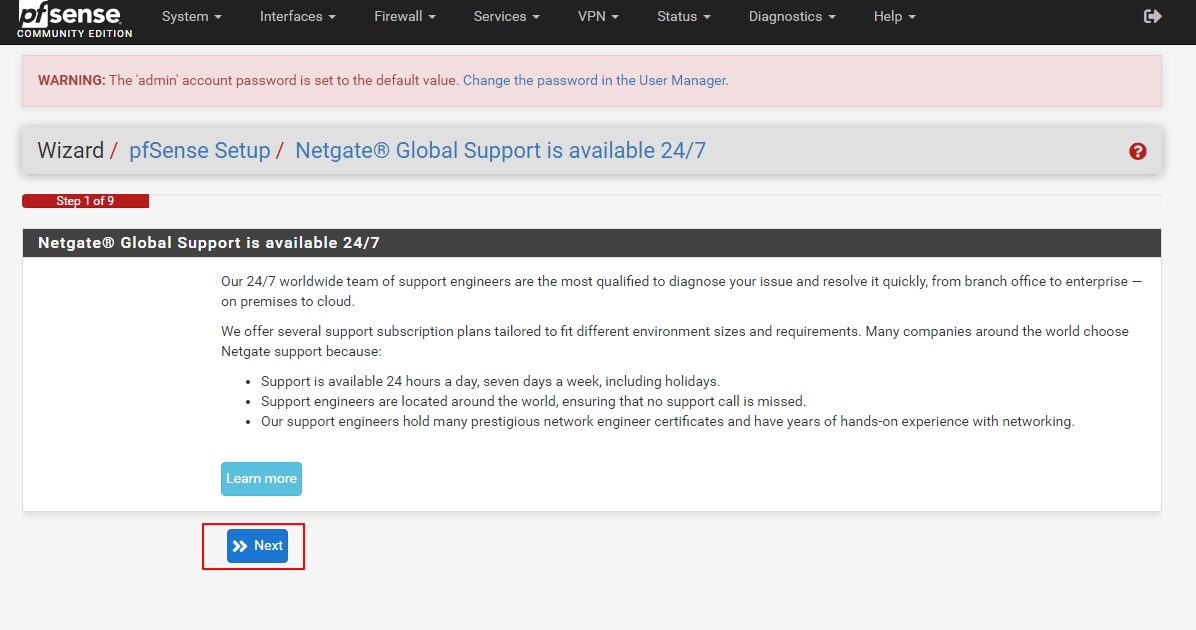Open the Interfaces menu
The image size is (1196, 630).
297,16
